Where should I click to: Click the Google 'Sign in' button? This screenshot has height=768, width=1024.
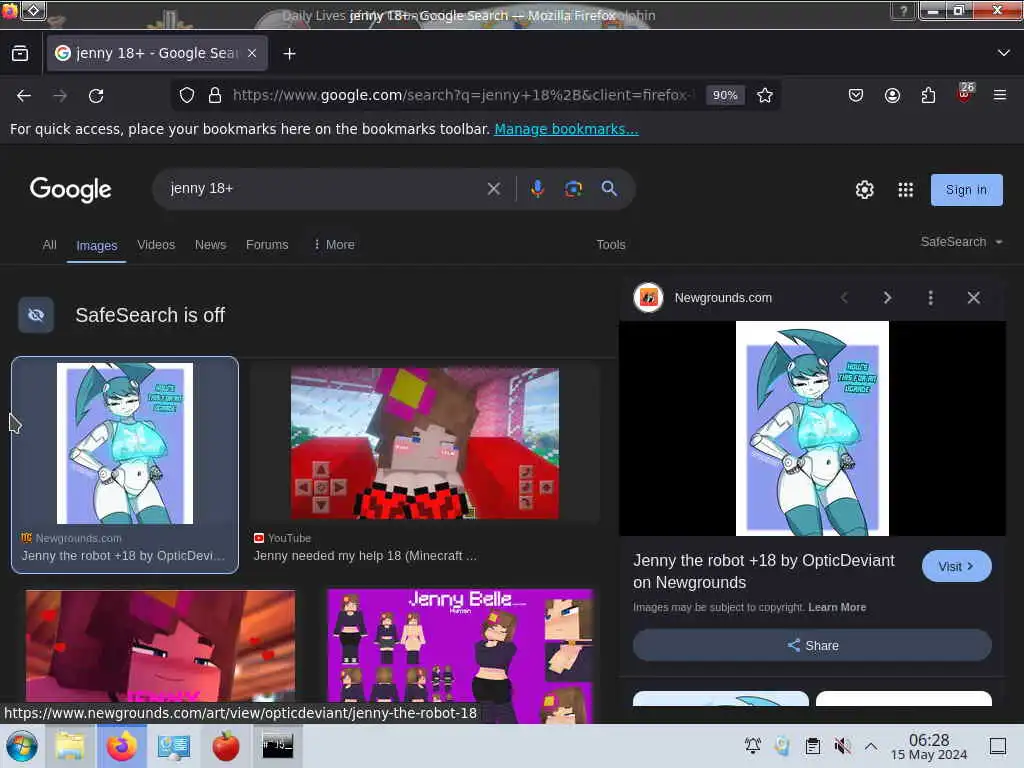pos(967,190)
